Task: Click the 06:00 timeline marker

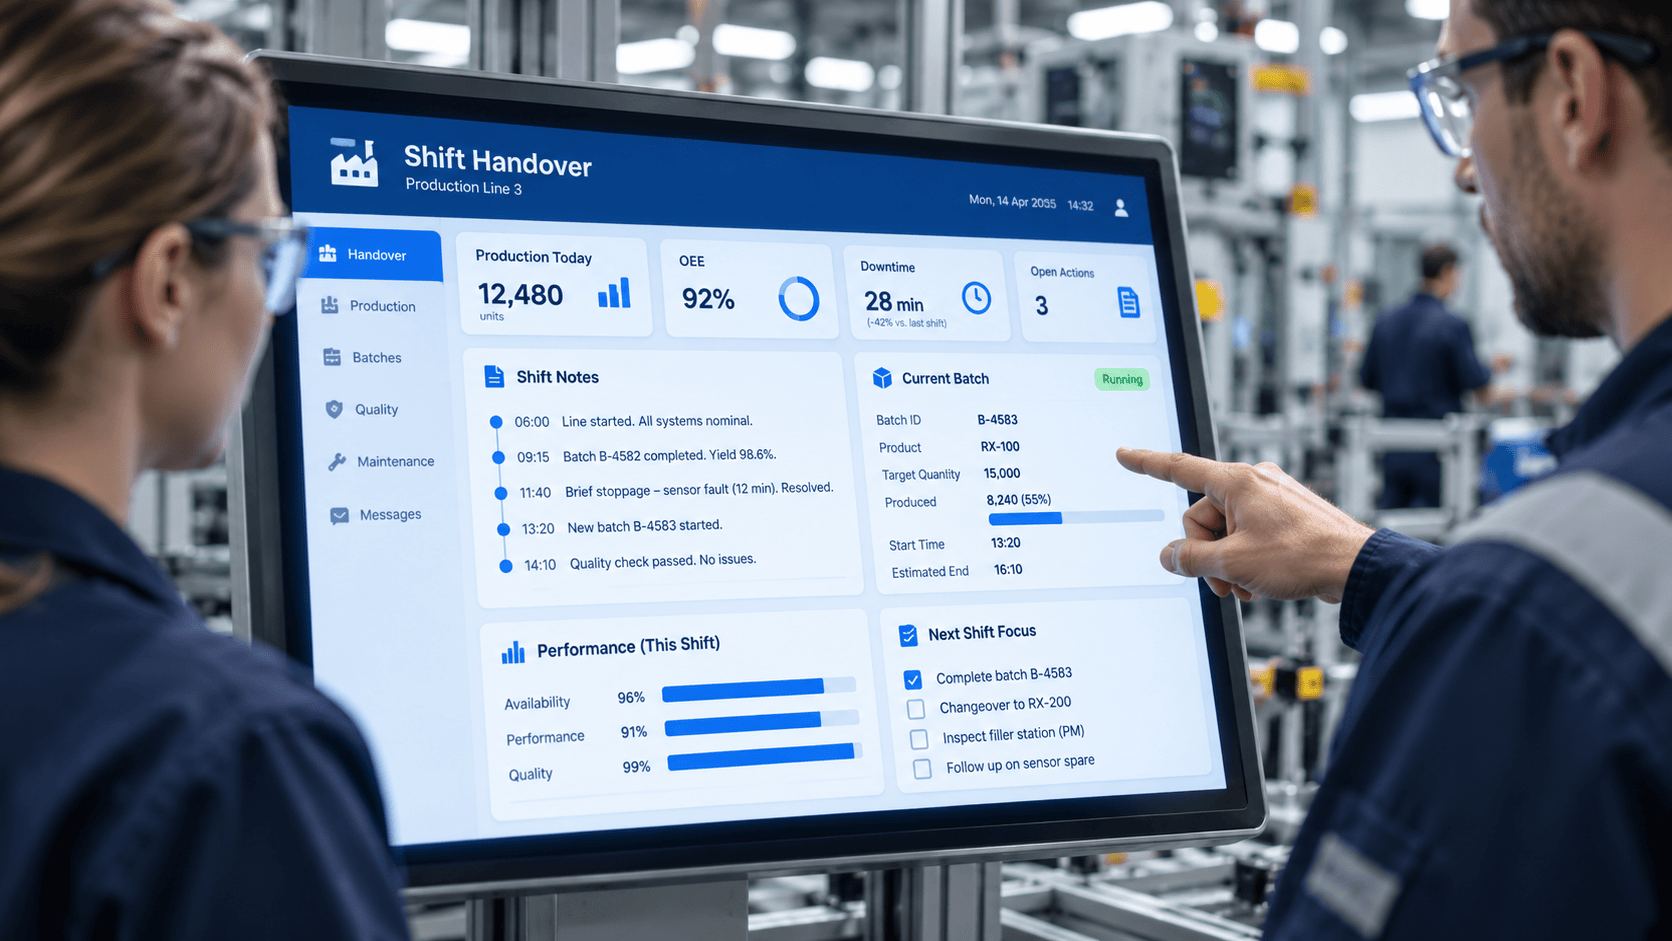Action: click(x=495, y=422)
